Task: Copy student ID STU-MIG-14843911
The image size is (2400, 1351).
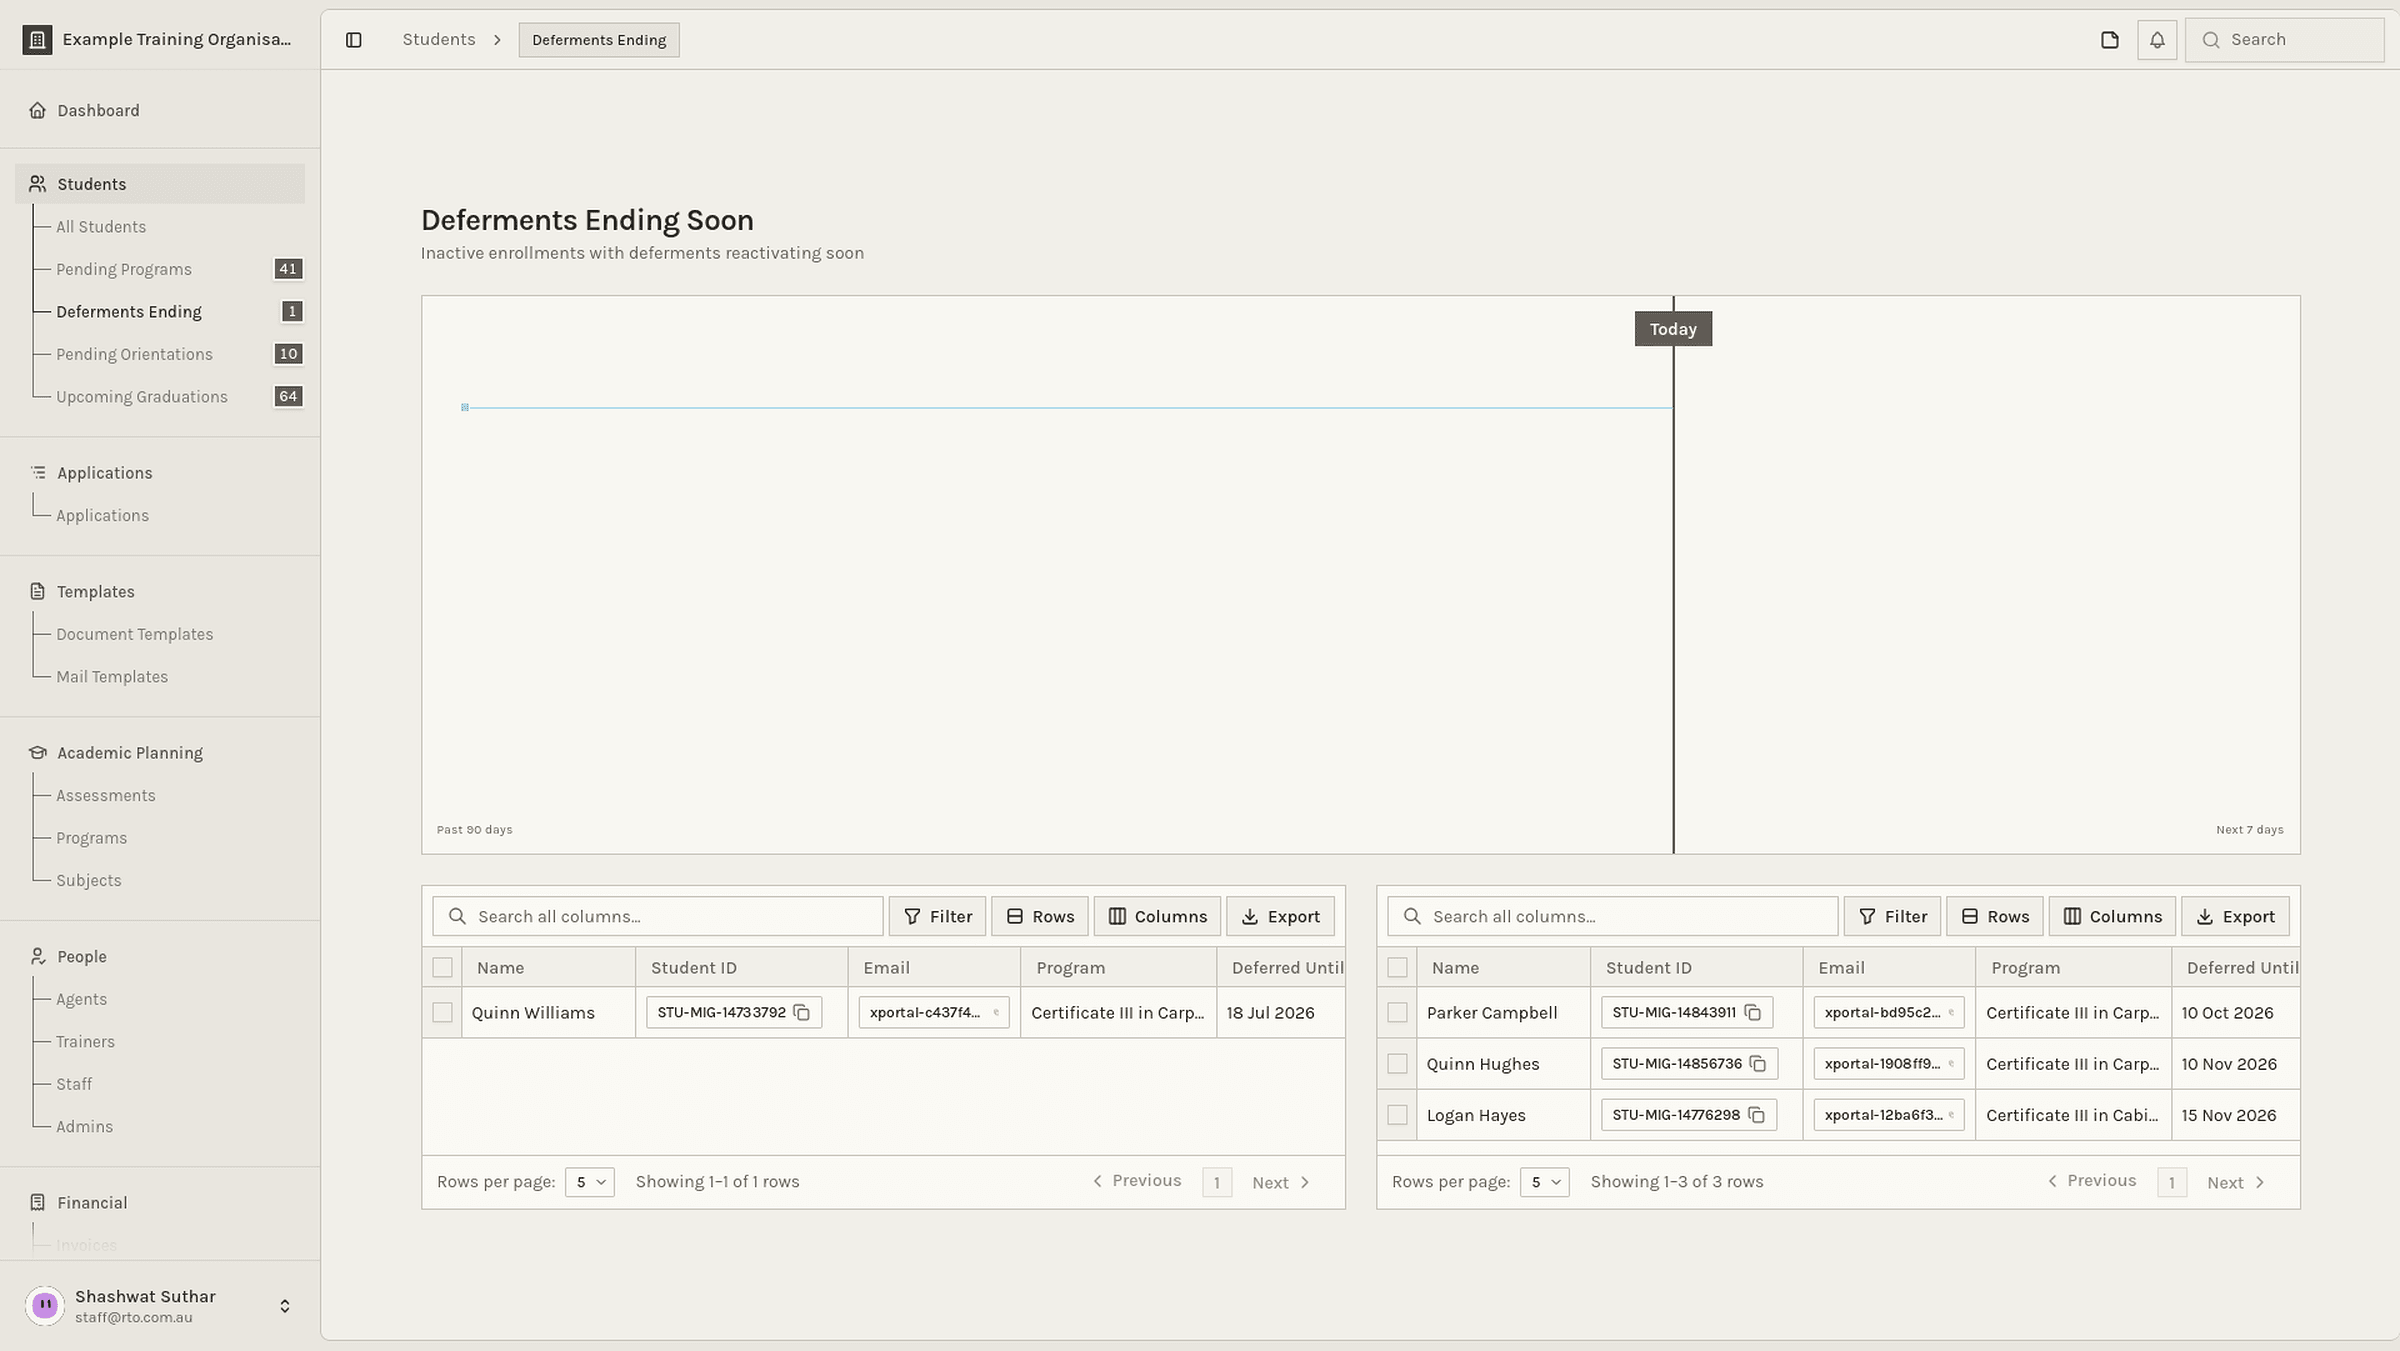Action: [x=1753, y=1013]
